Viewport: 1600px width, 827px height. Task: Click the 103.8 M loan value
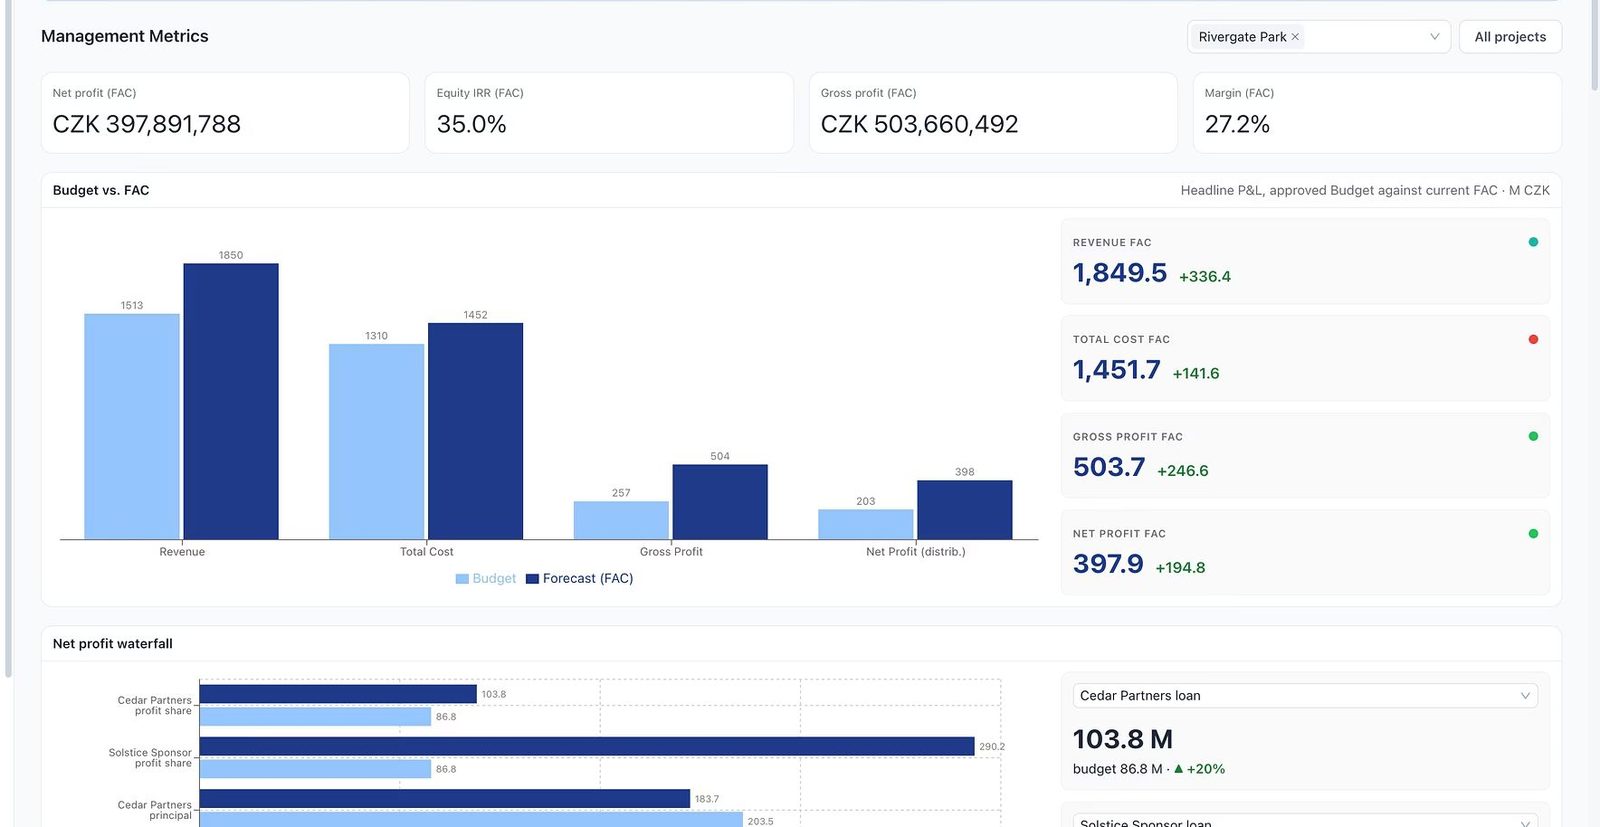(x=1123, y=739)
